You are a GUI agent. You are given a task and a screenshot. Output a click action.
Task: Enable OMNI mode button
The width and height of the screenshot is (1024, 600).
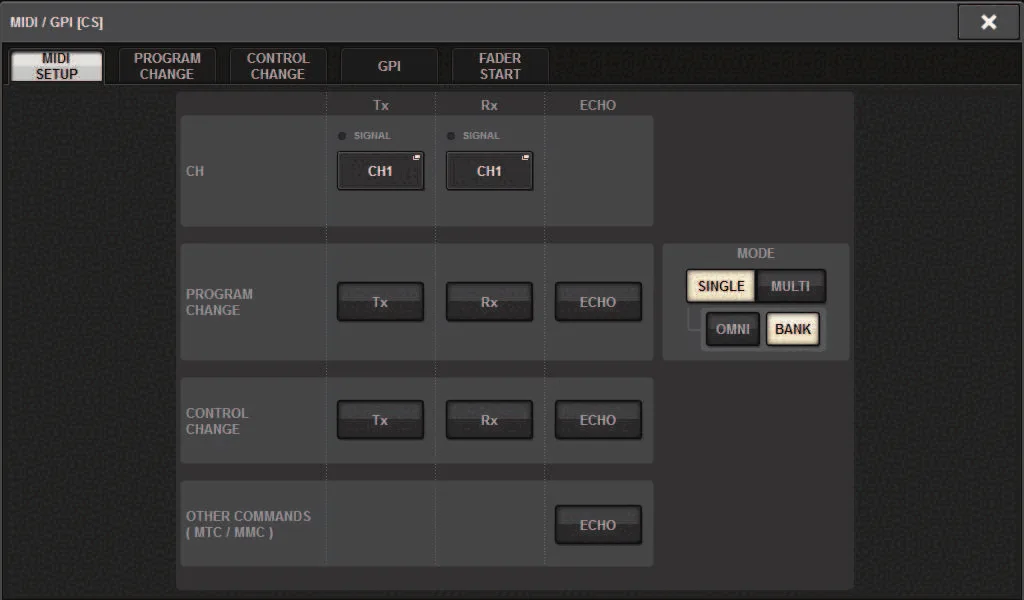coord(733,329)
